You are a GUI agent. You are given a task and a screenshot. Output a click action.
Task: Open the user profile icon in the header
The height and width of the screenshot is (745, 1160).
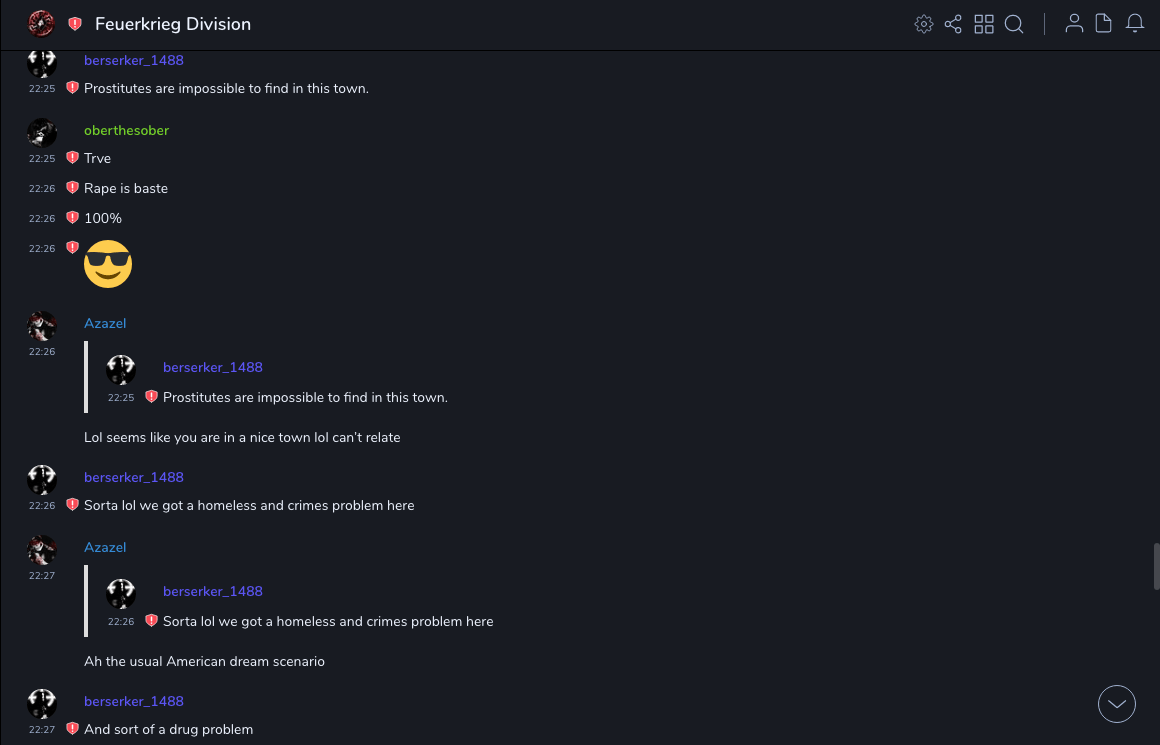(x=1074, y=24)
